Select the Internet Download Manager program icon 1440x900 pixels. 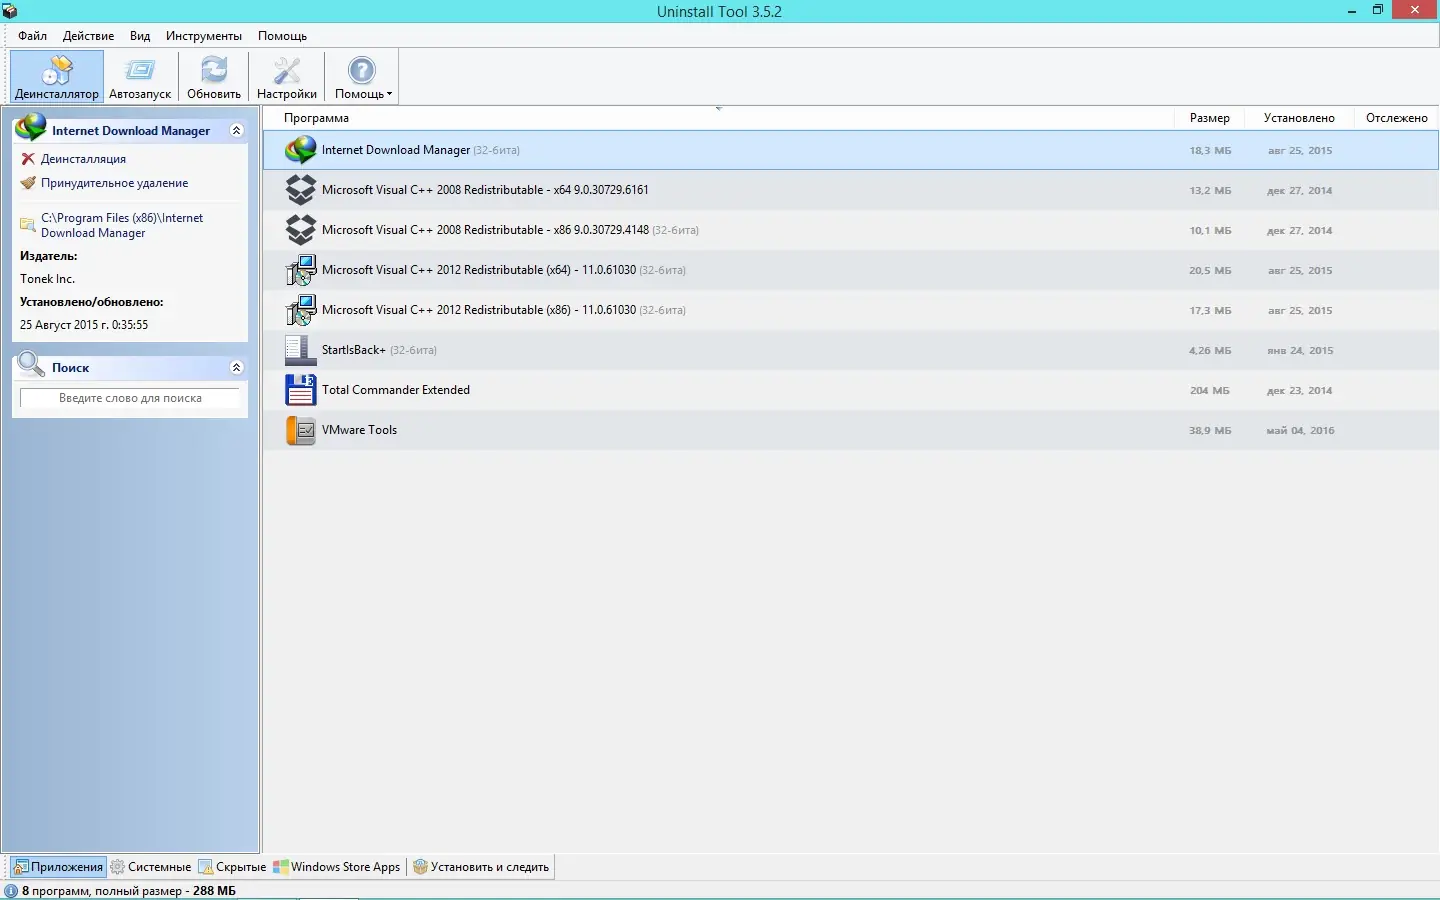(299, 150)
